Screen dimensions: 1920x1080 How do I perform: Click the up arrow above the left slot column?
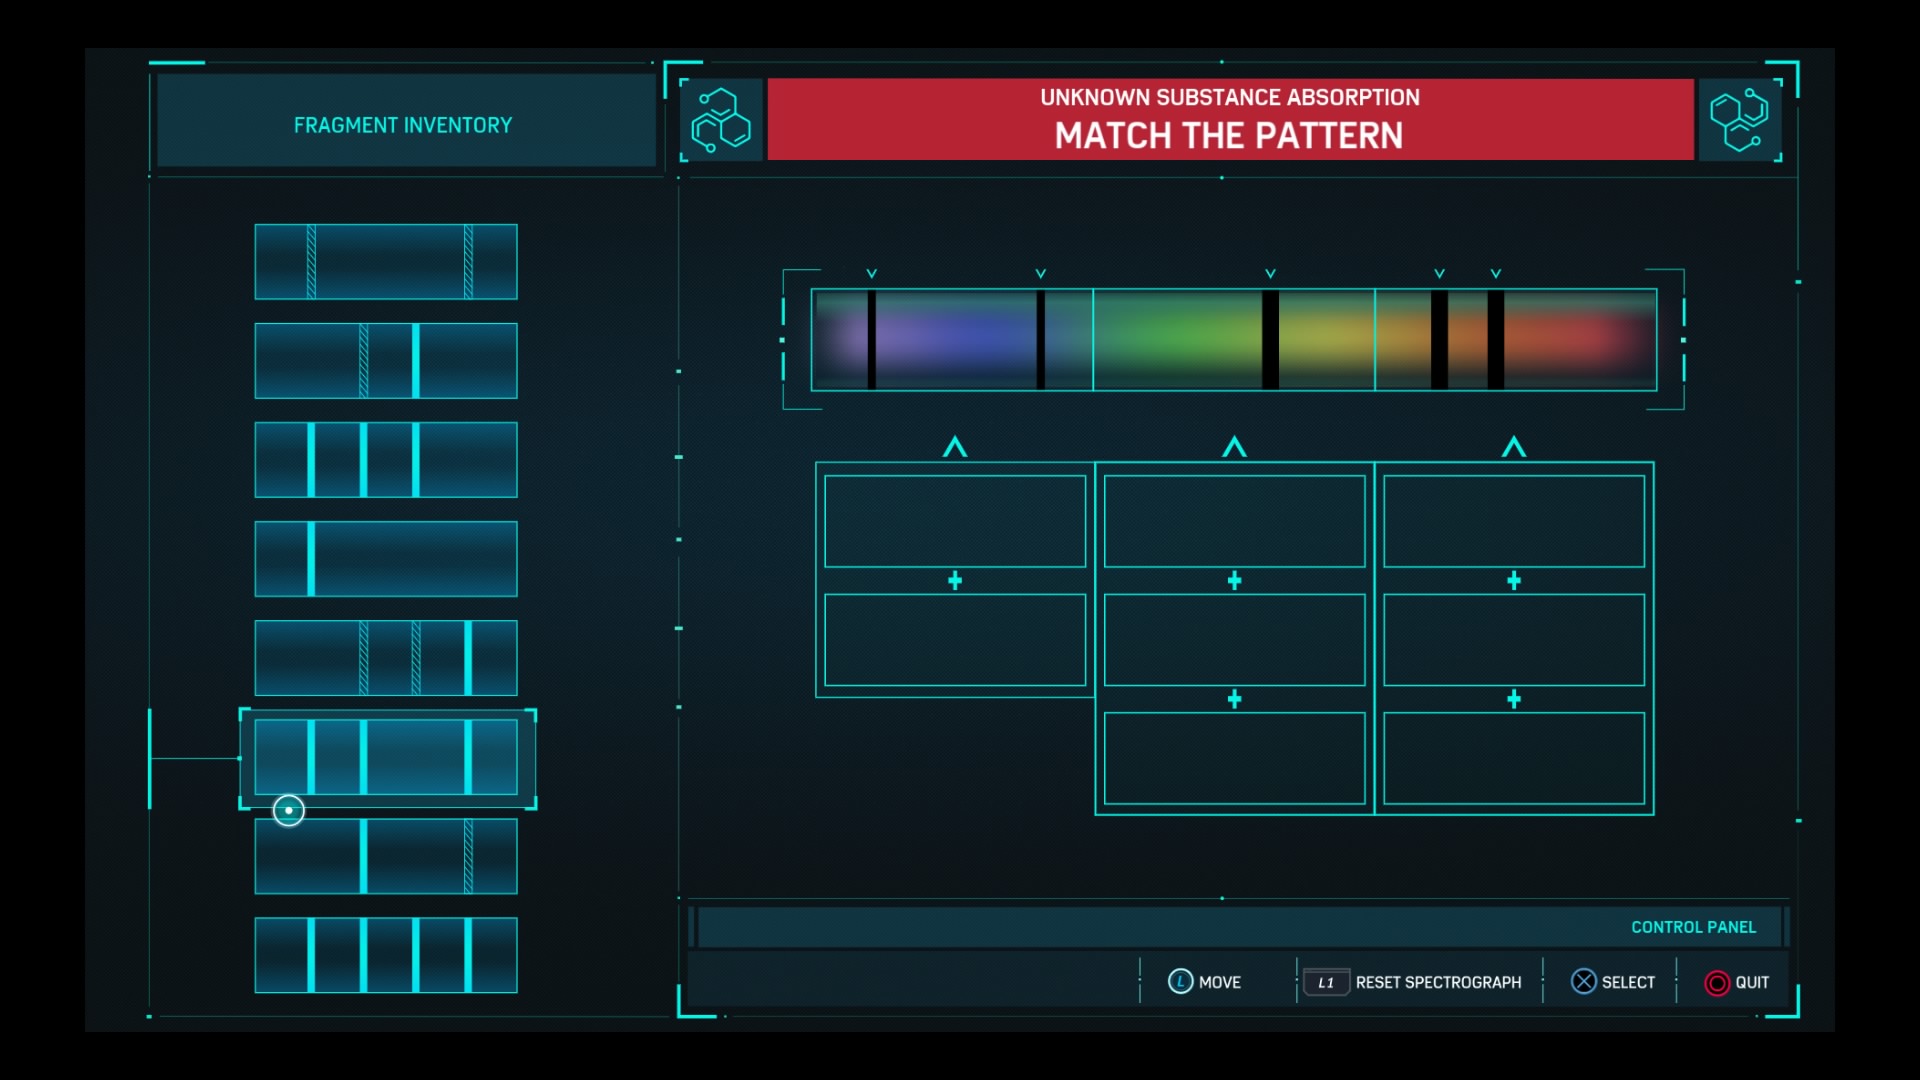(x=955, y=447)
